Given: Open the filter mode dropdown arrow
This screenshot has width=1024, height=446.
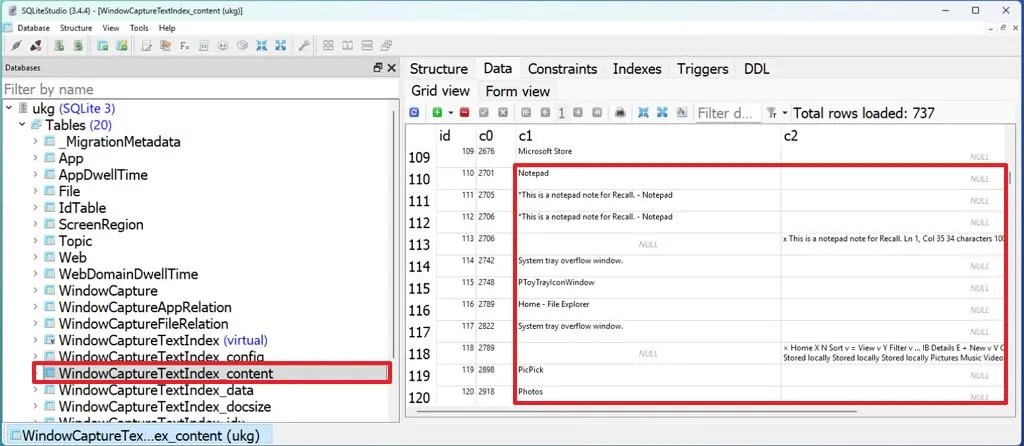Looking at the screenshot, I should click(x=785, y=113).
